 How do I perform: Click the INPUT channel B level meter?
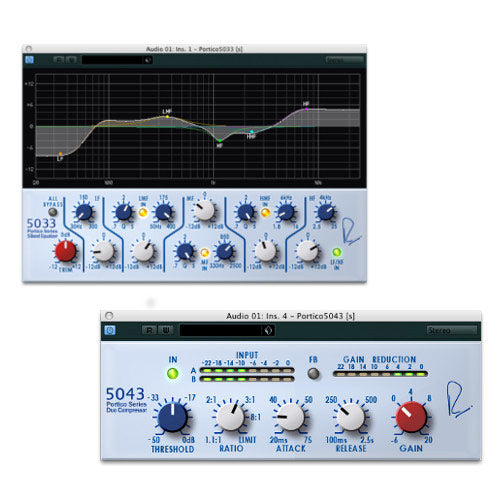[247, 379]
